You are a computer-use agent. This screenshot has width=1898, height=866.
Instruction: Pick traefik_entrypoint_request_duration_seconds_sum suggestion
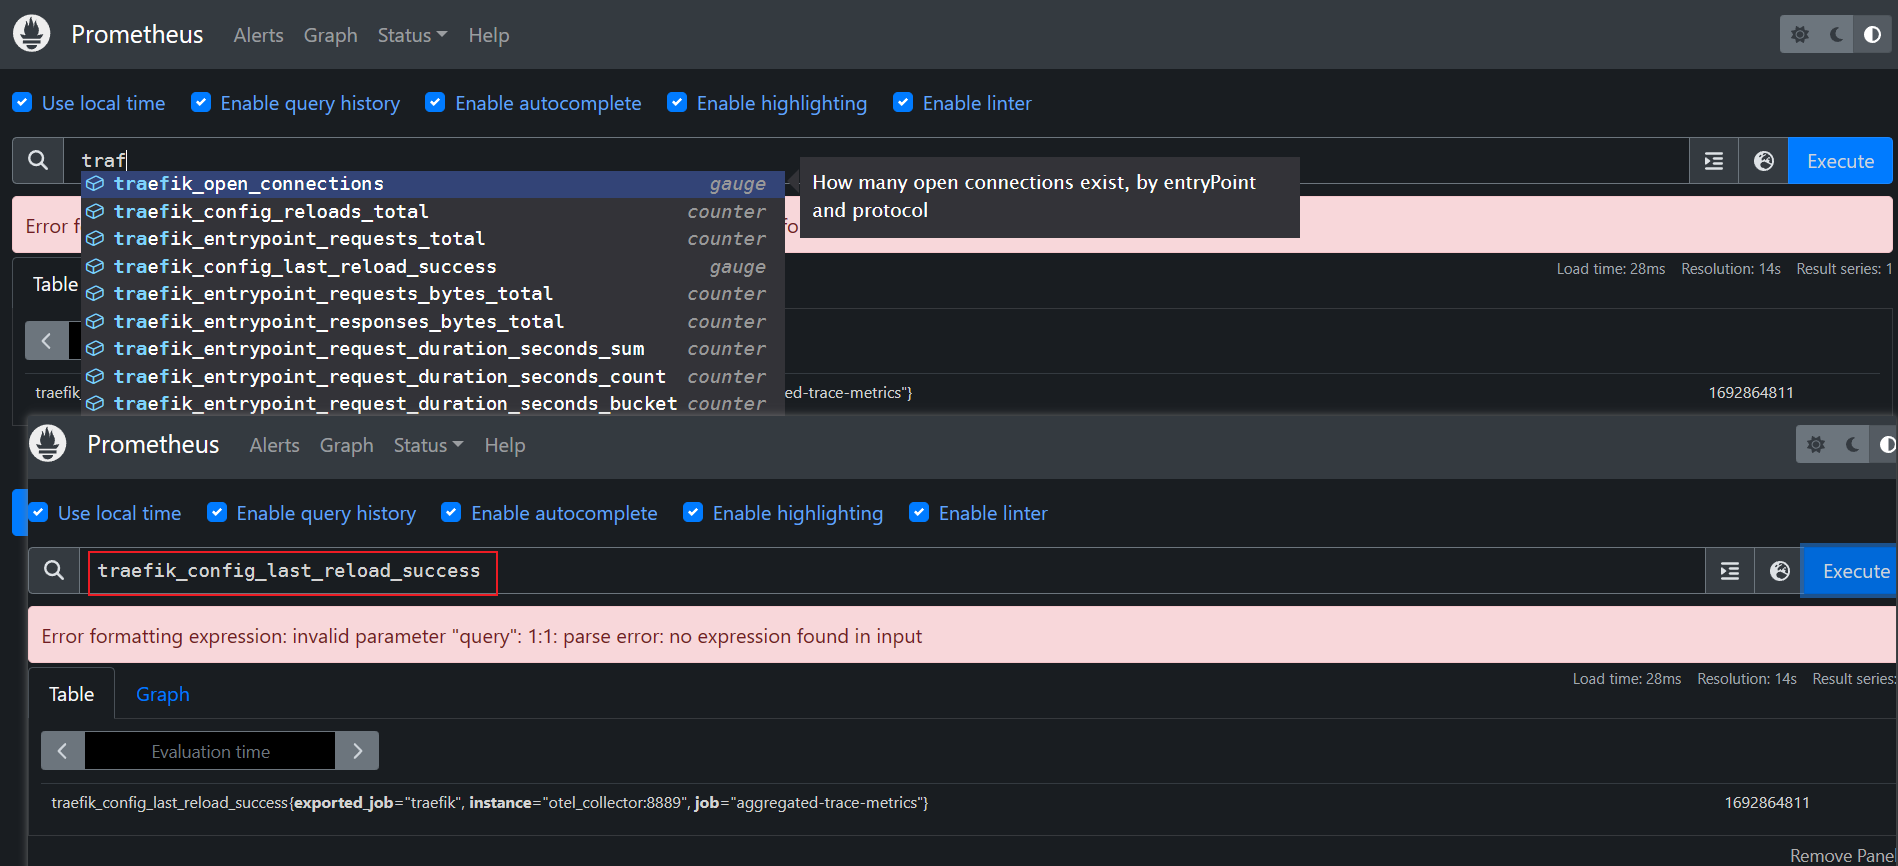click(x=432, y=349)
